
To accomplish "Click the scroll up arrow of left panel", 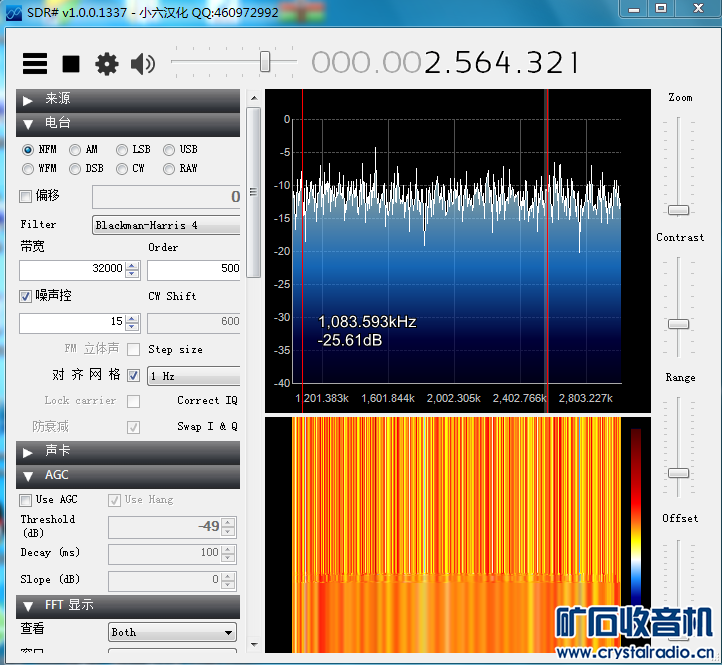I will click(x=254, y=98).
